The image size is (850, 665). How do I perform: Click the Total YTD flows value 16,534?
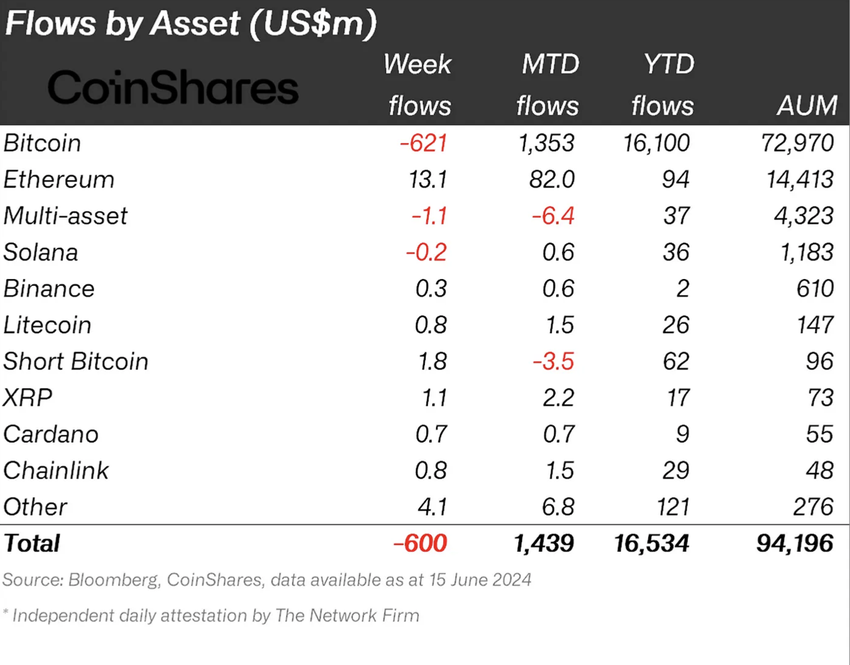[651, 543]
